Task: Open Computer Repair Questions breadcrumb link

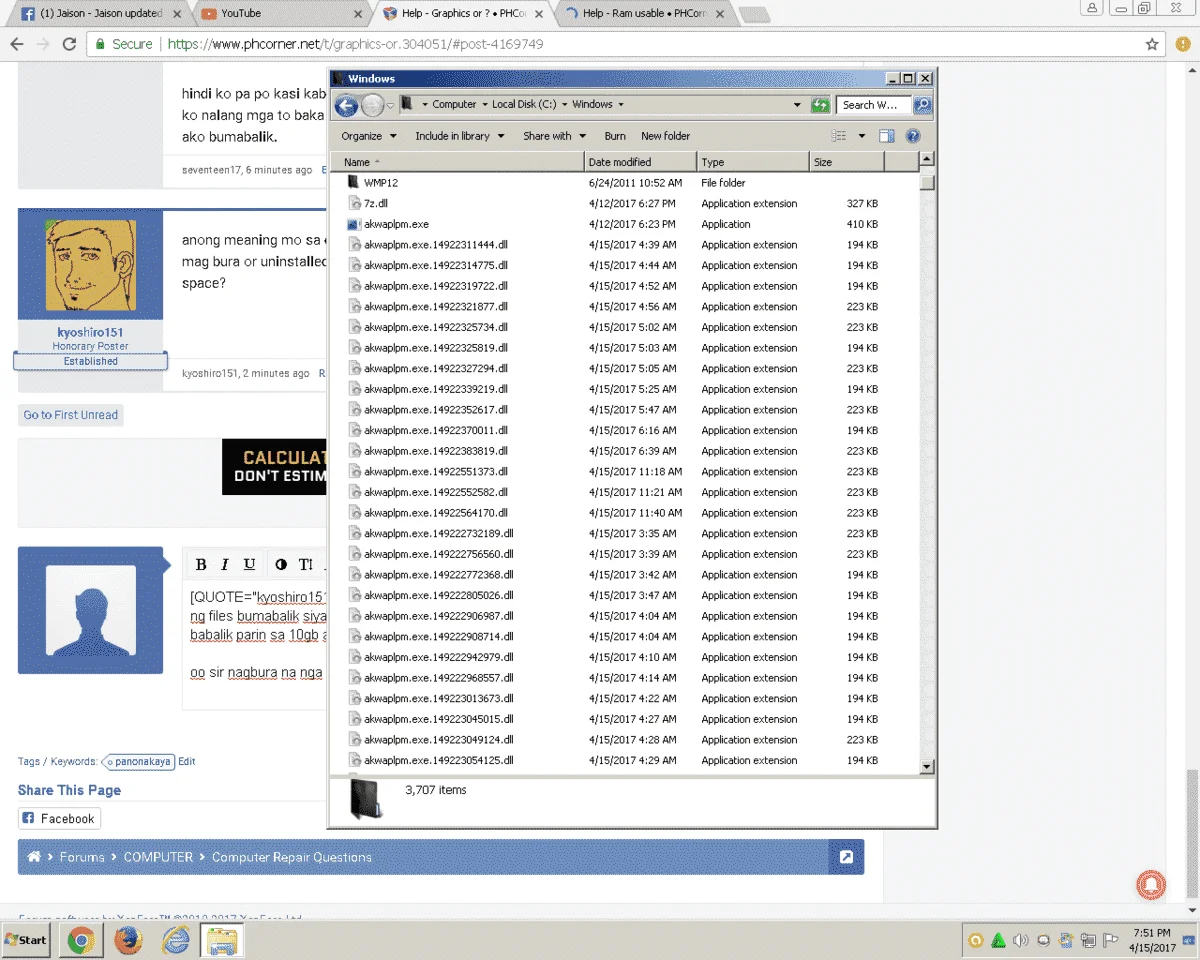Action: click(x=292, y=857)
